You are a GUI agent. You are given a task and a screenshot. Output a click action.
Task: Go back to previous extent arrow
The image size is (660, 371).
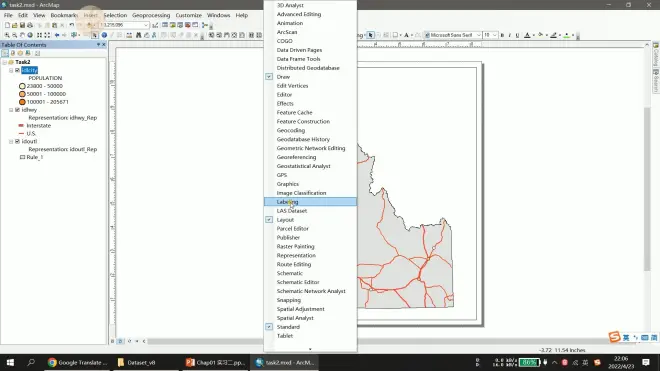57,35
